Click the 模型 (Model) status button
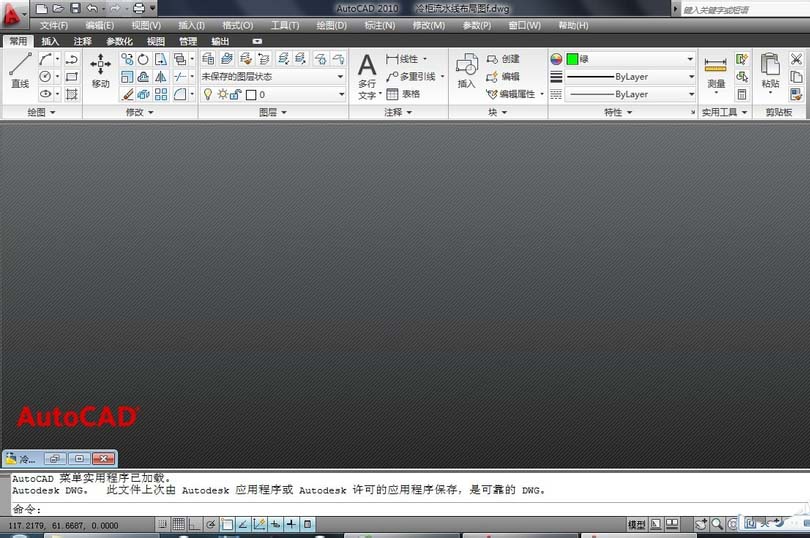This screenshot has height=538, width=810. pyautogui.click(x=636, y=525)
